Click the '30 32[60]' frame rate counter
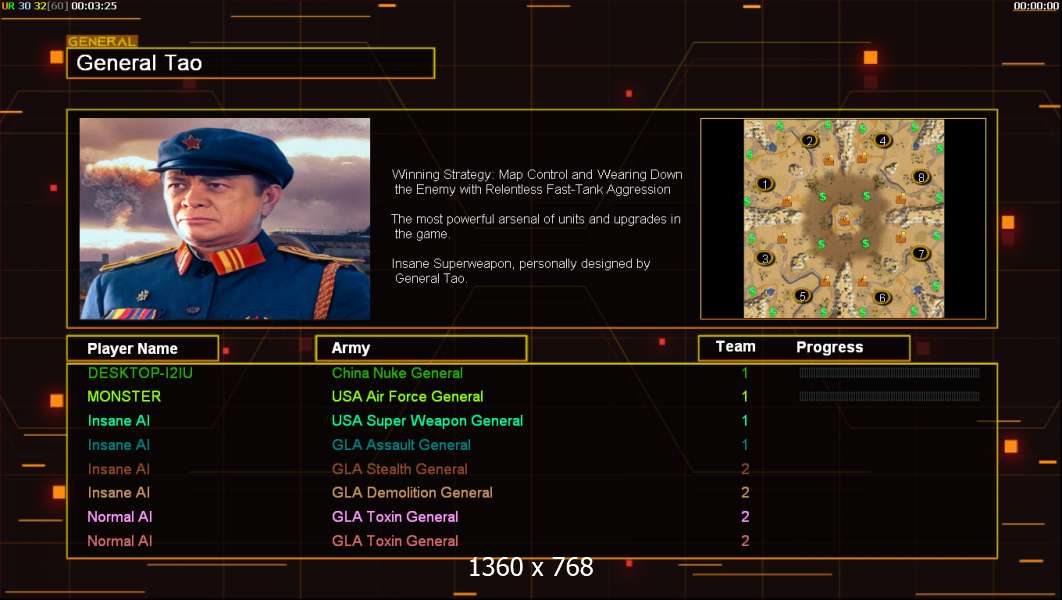Viewport: 1062px width, 600px height. (43, 6)
